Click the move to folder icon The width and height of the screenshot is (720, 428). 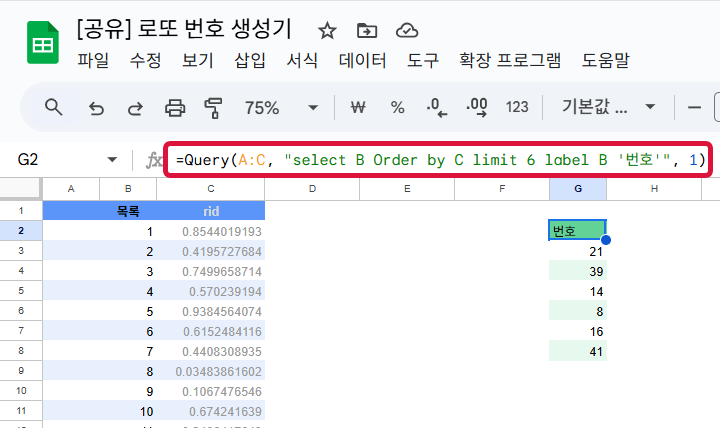[x=367, y=29]
